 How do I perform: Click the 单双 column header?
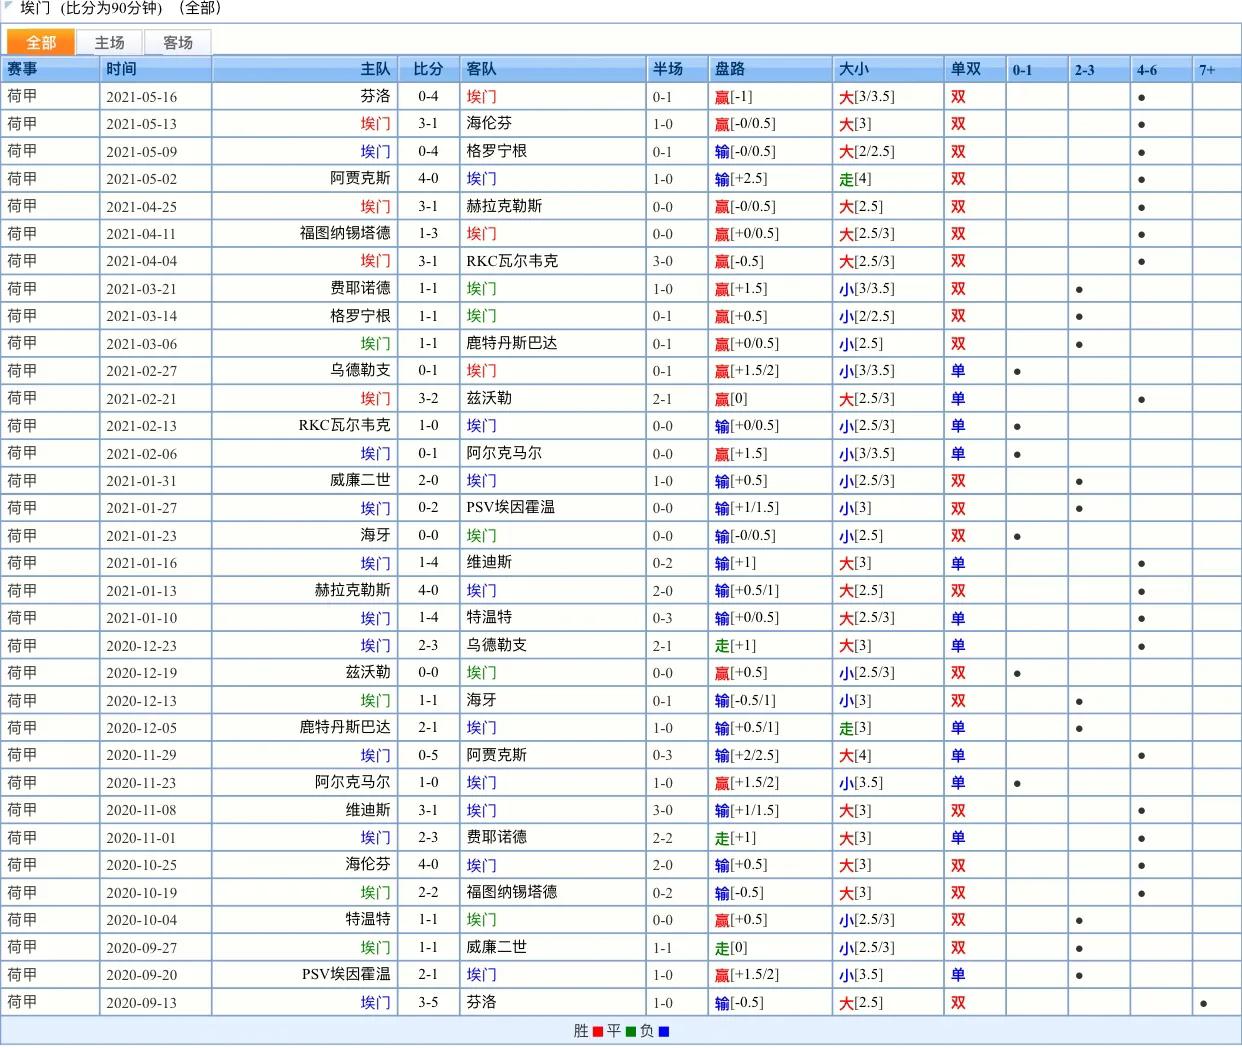click(x=965, y=69)
